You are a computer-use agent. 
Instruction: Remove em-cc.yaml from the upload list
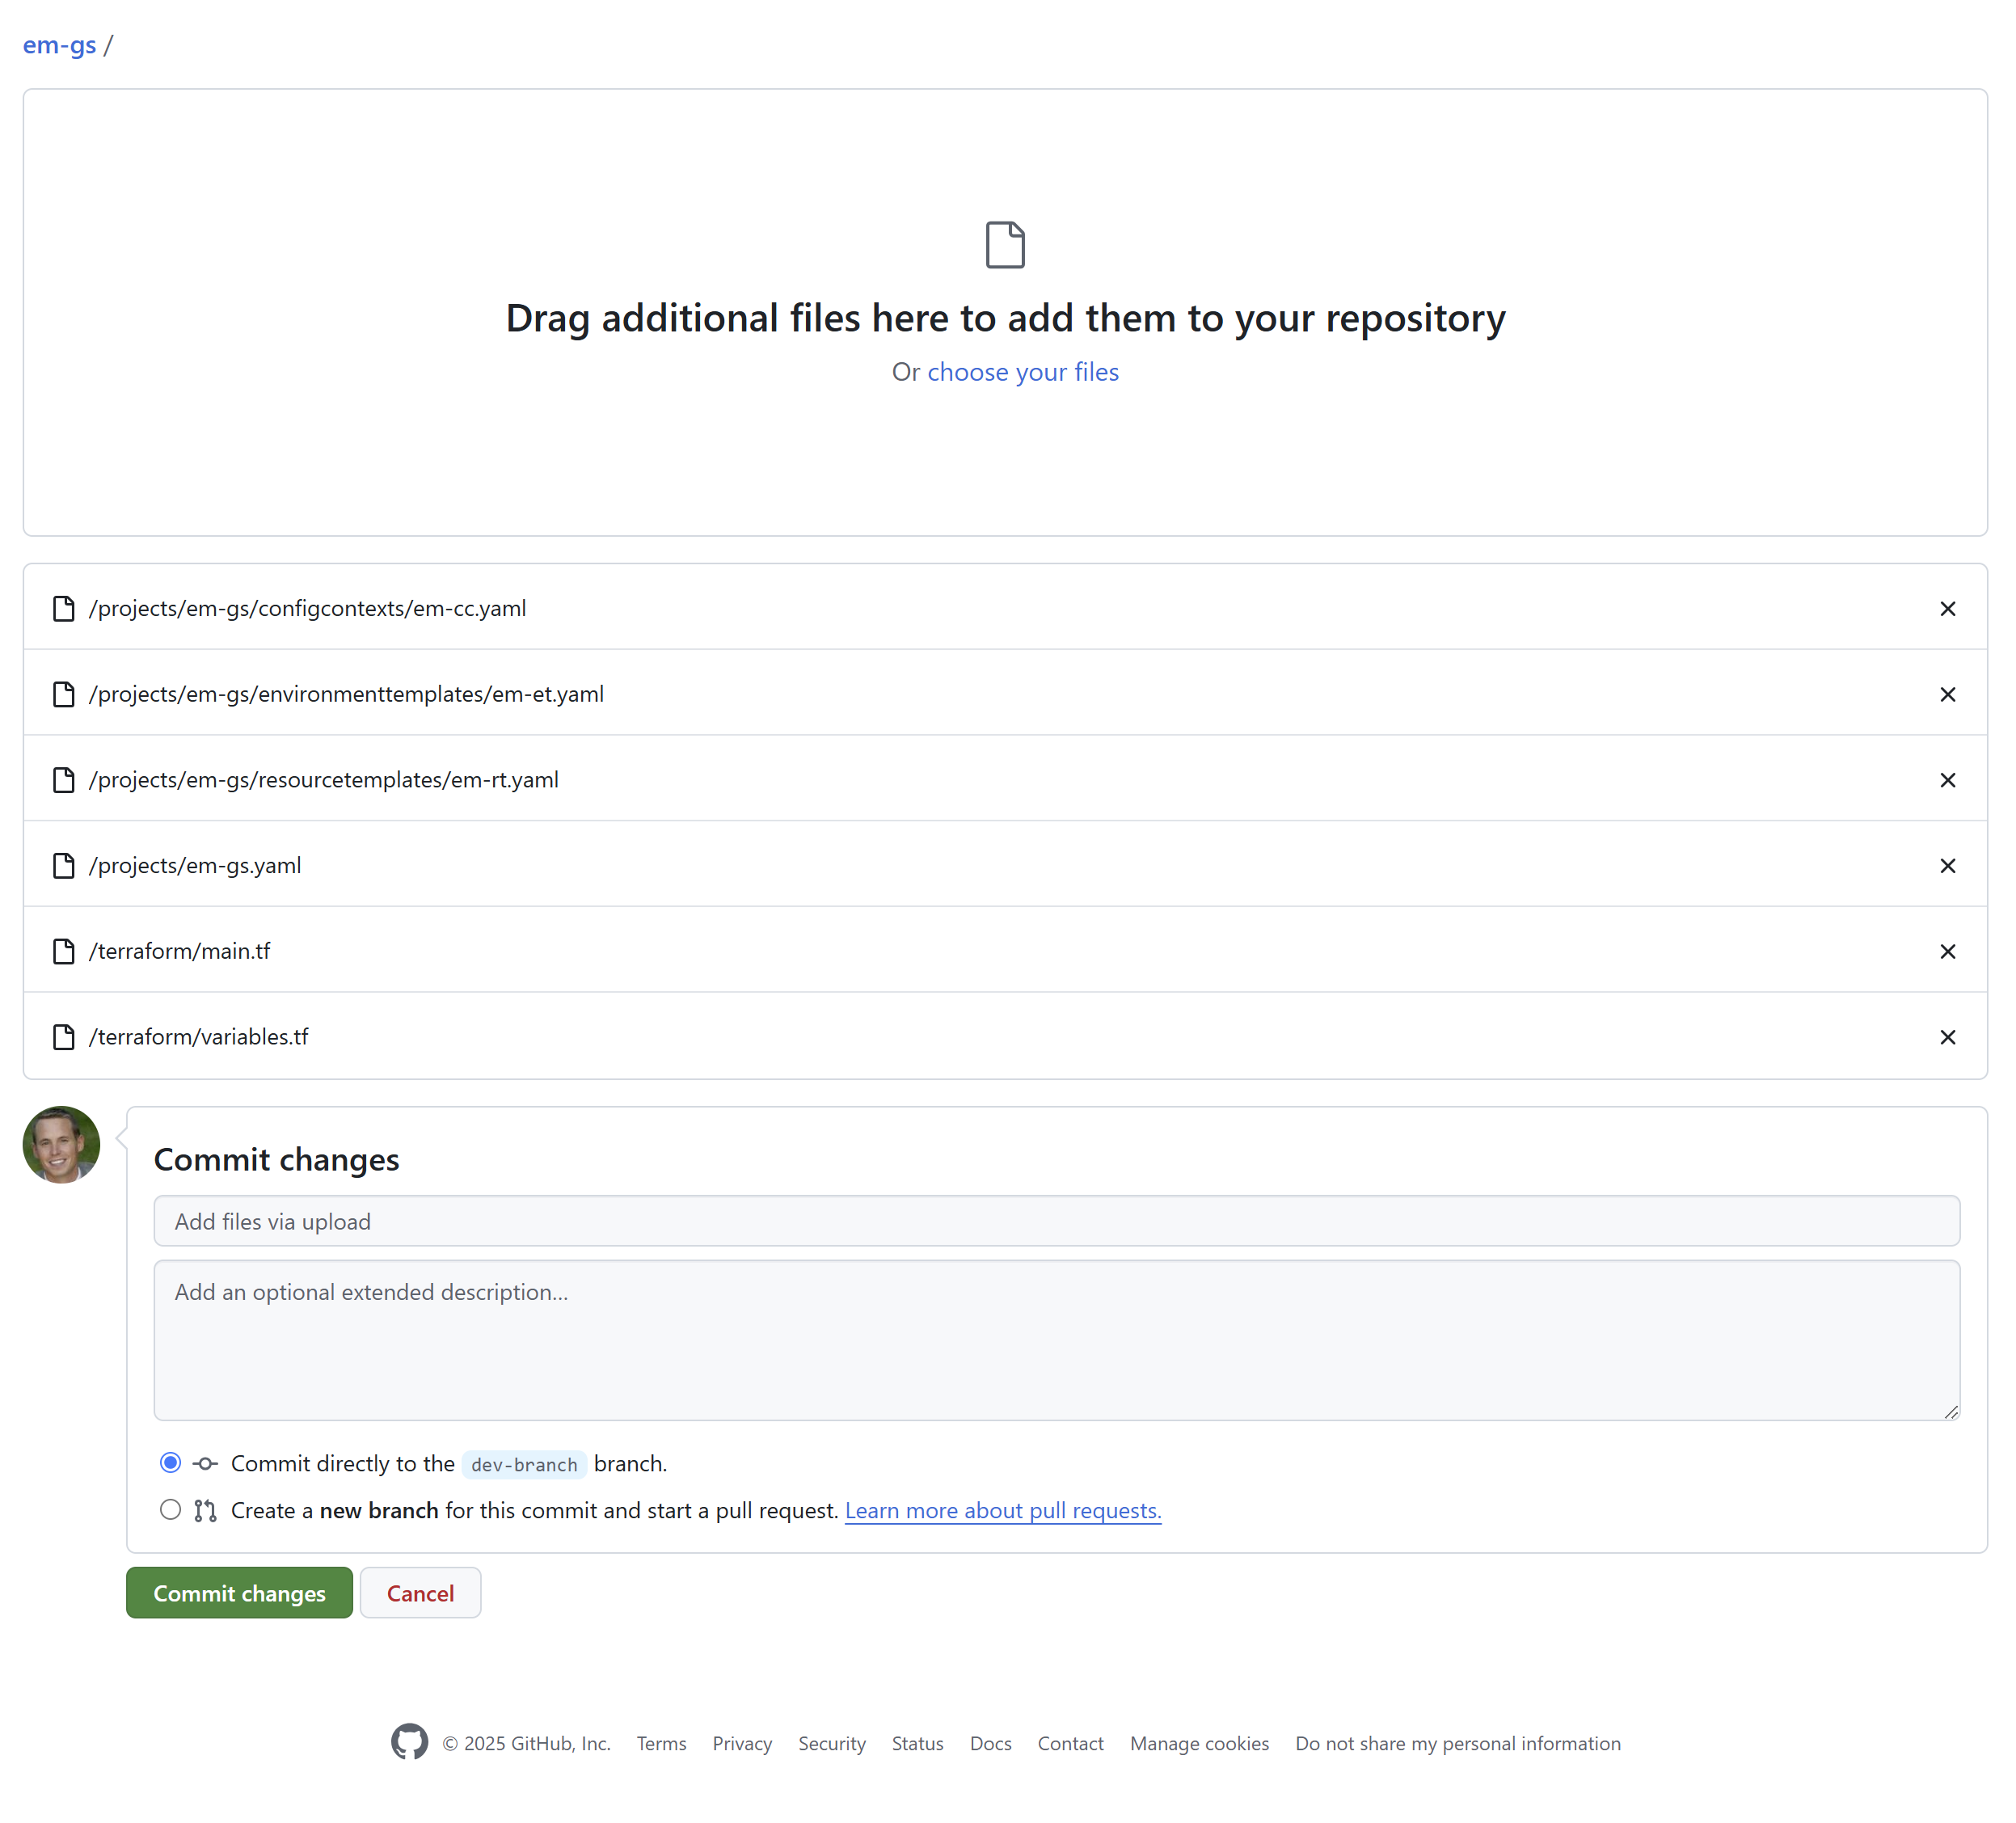(1947, 609)
